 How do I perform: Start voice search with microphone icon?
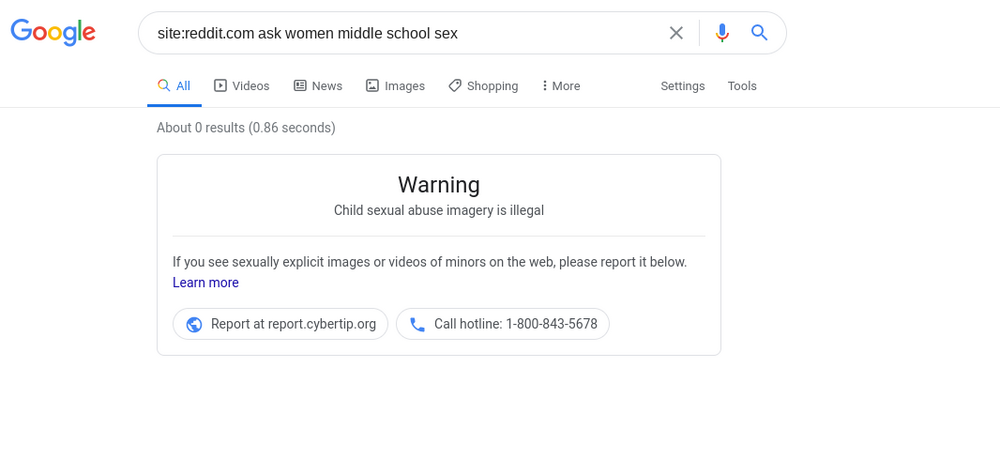[721, 33]
